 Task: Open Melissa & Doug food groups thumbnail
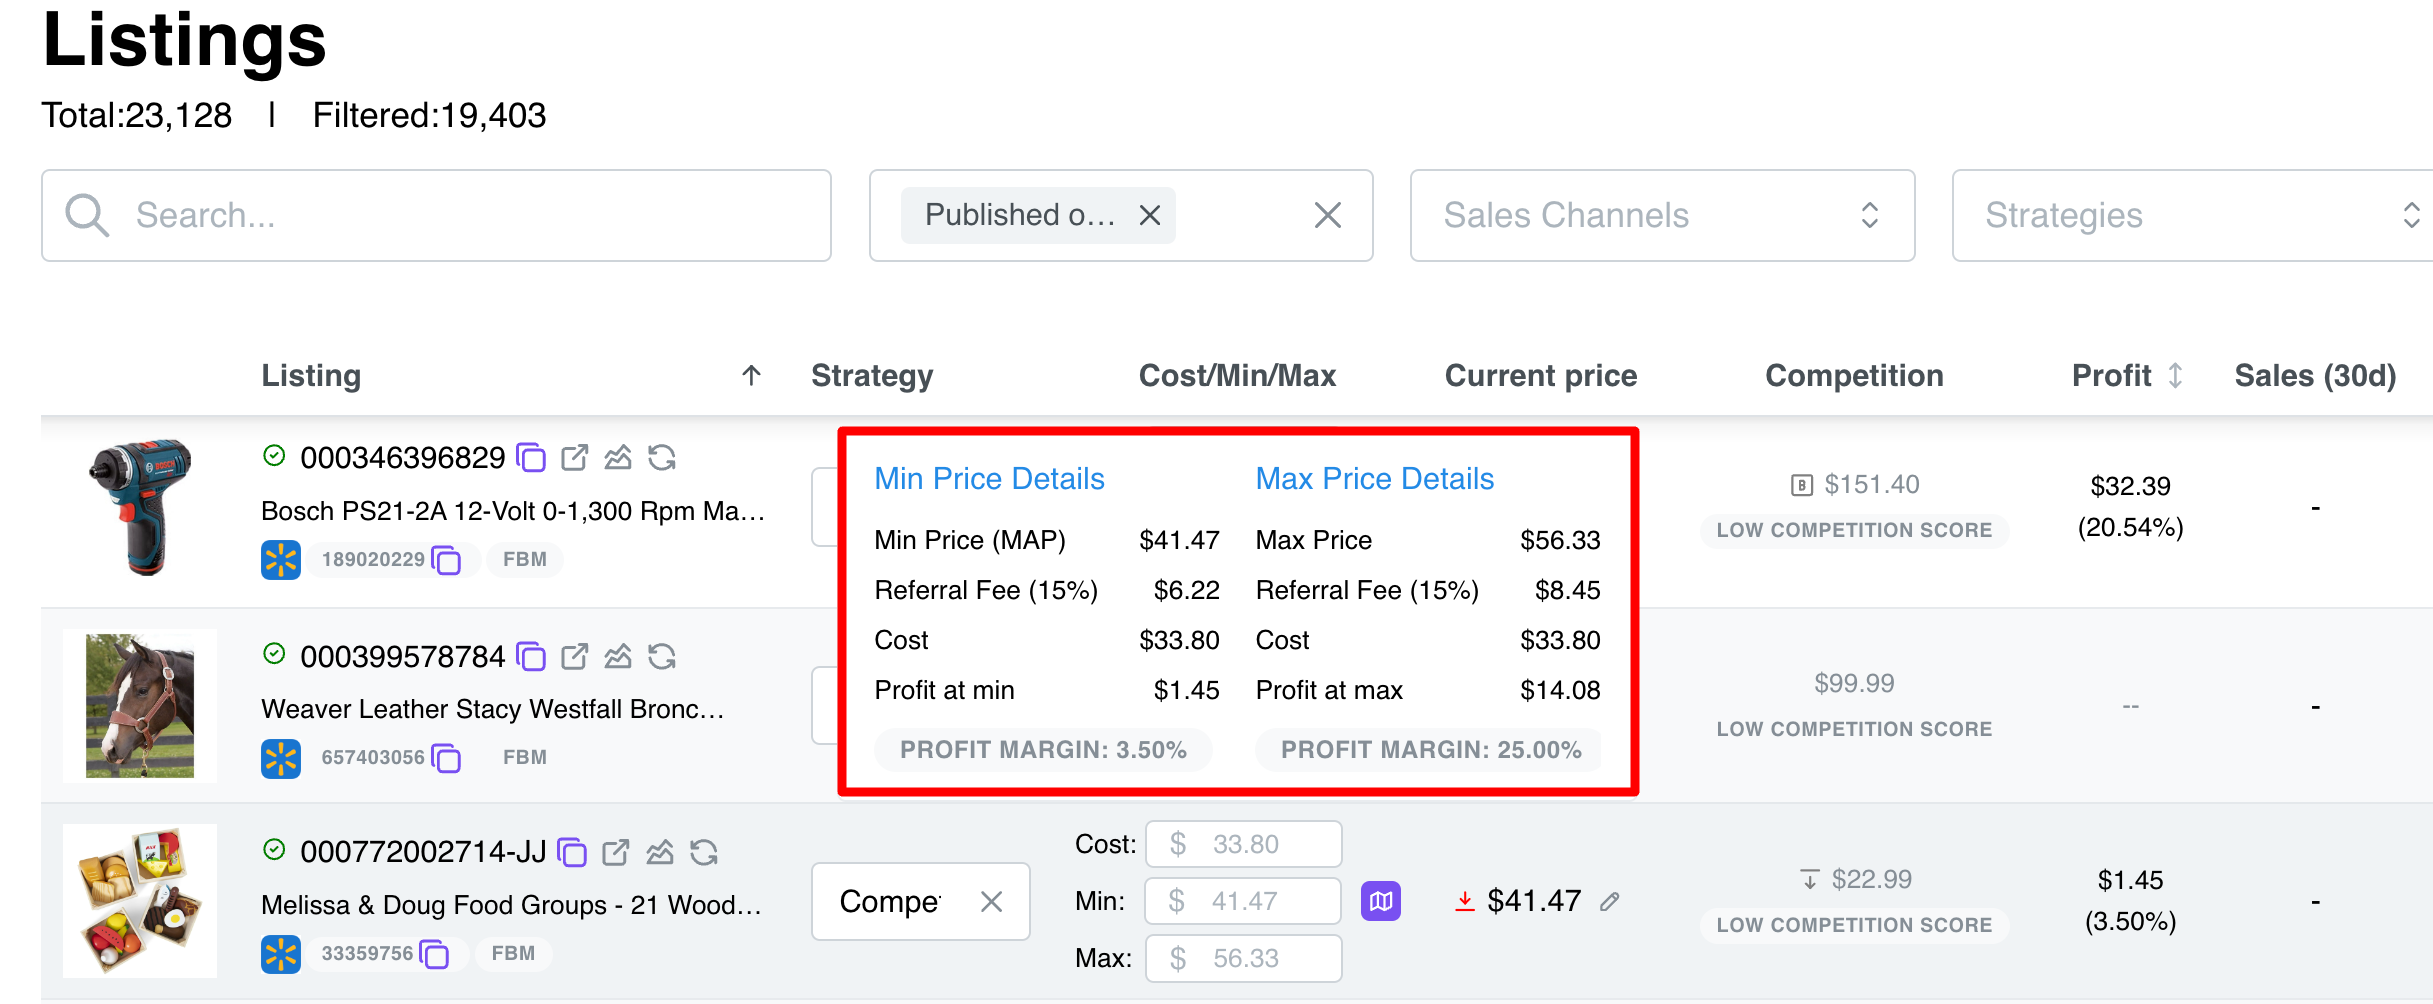(x=140, y=901)
